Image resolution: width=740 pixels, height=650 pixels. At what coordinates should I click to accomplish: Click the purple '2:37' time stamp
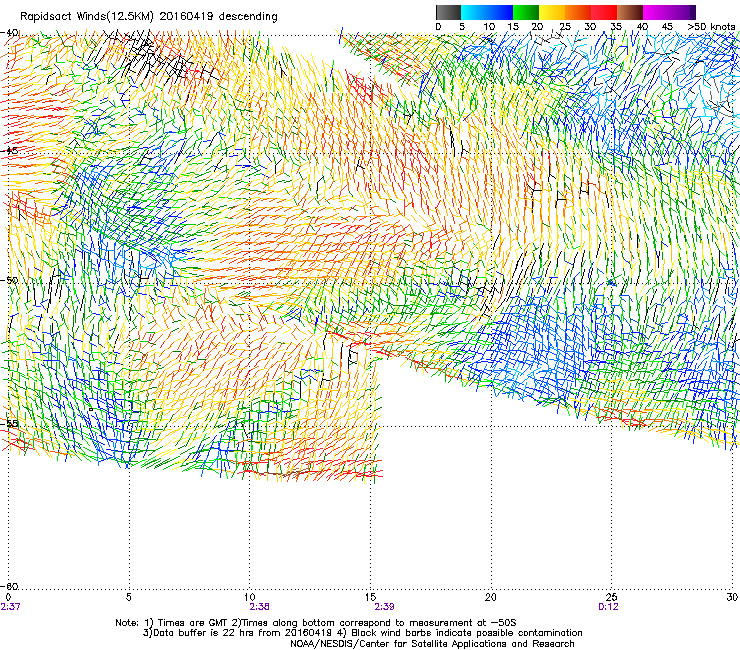point(11,607)
